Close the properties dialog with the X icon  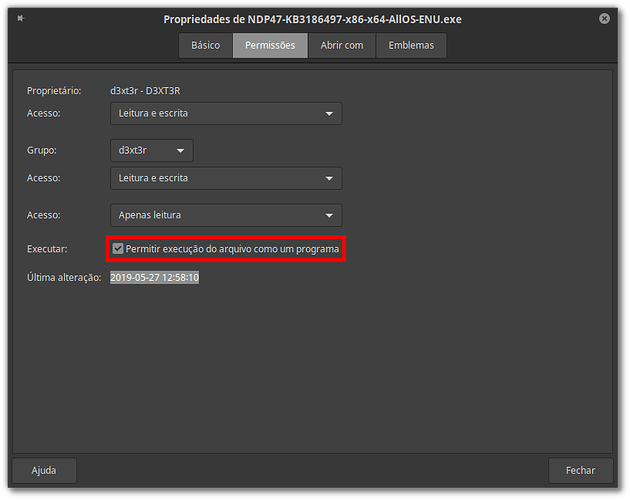pos(605,19)
